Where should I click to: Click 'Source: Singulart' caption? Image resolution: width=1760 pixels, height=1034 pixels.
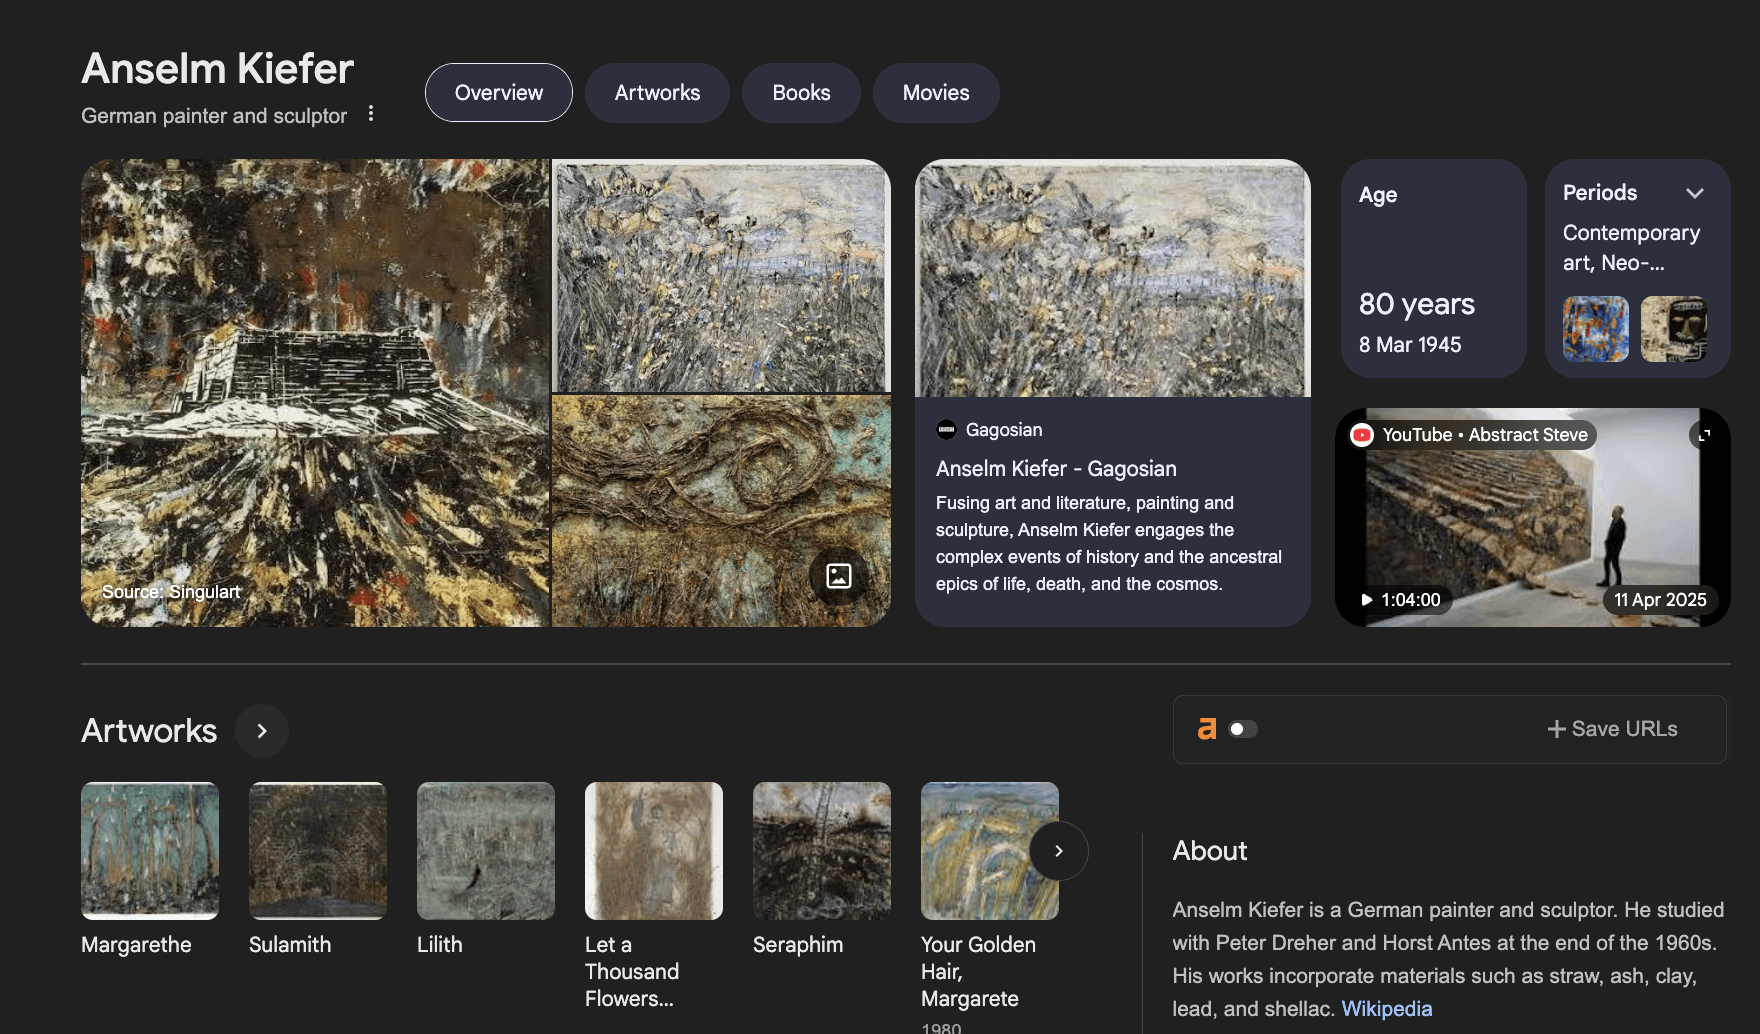point(171,592)
